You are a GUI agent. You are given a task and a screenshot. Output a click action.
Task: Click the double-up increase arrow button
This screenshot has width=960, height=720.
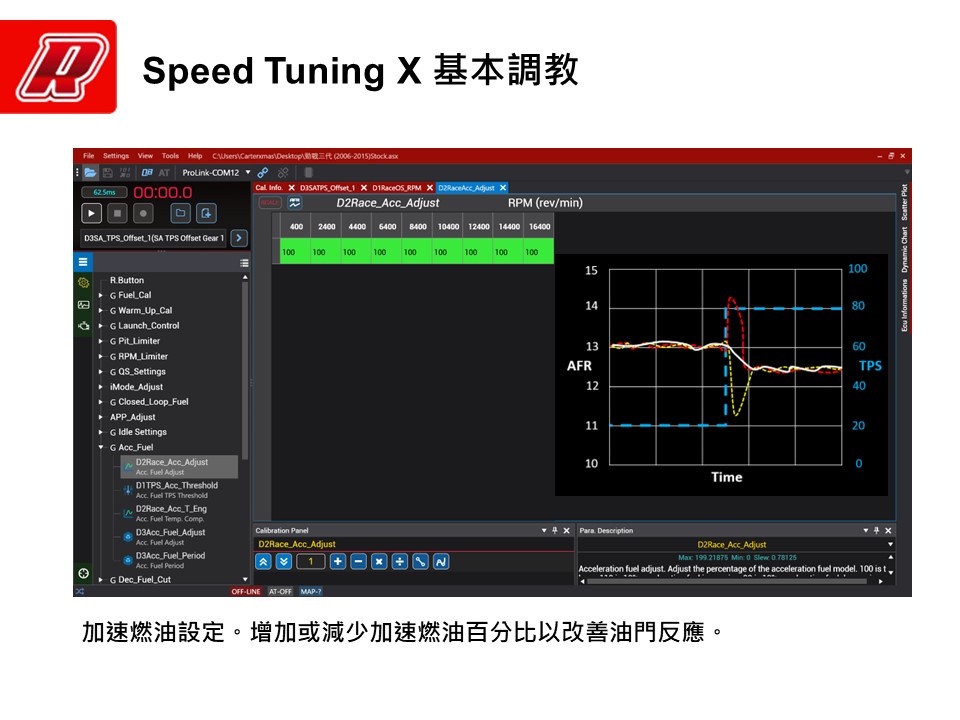263,561
